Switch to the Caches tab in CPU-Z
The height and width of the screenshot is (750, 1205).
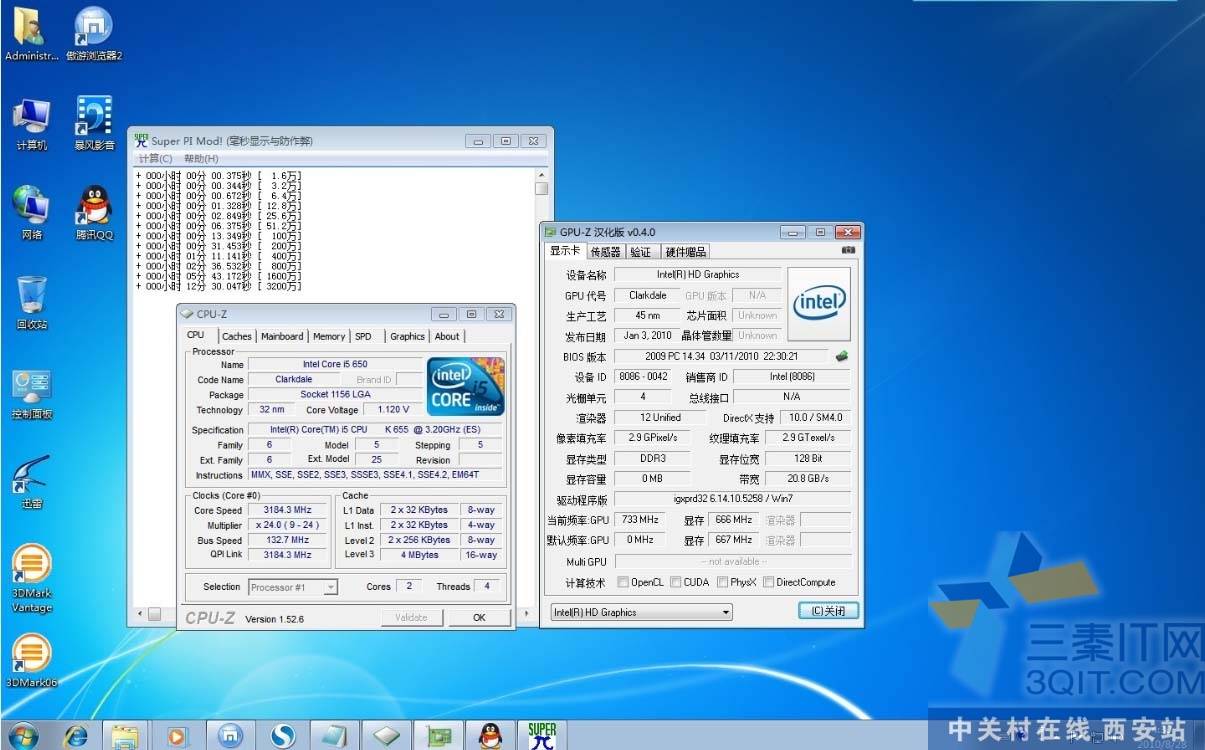point(237,337)
